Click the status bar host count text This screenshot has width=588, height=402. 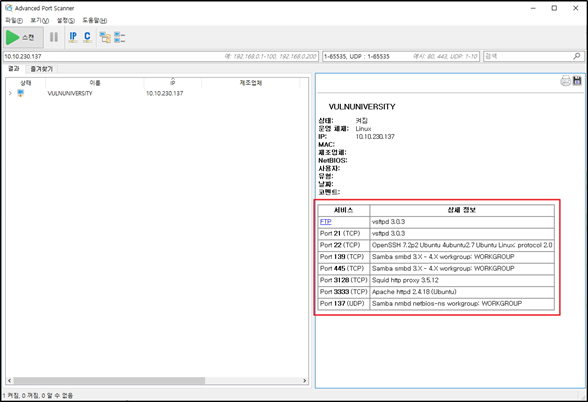tap(38, 395)
